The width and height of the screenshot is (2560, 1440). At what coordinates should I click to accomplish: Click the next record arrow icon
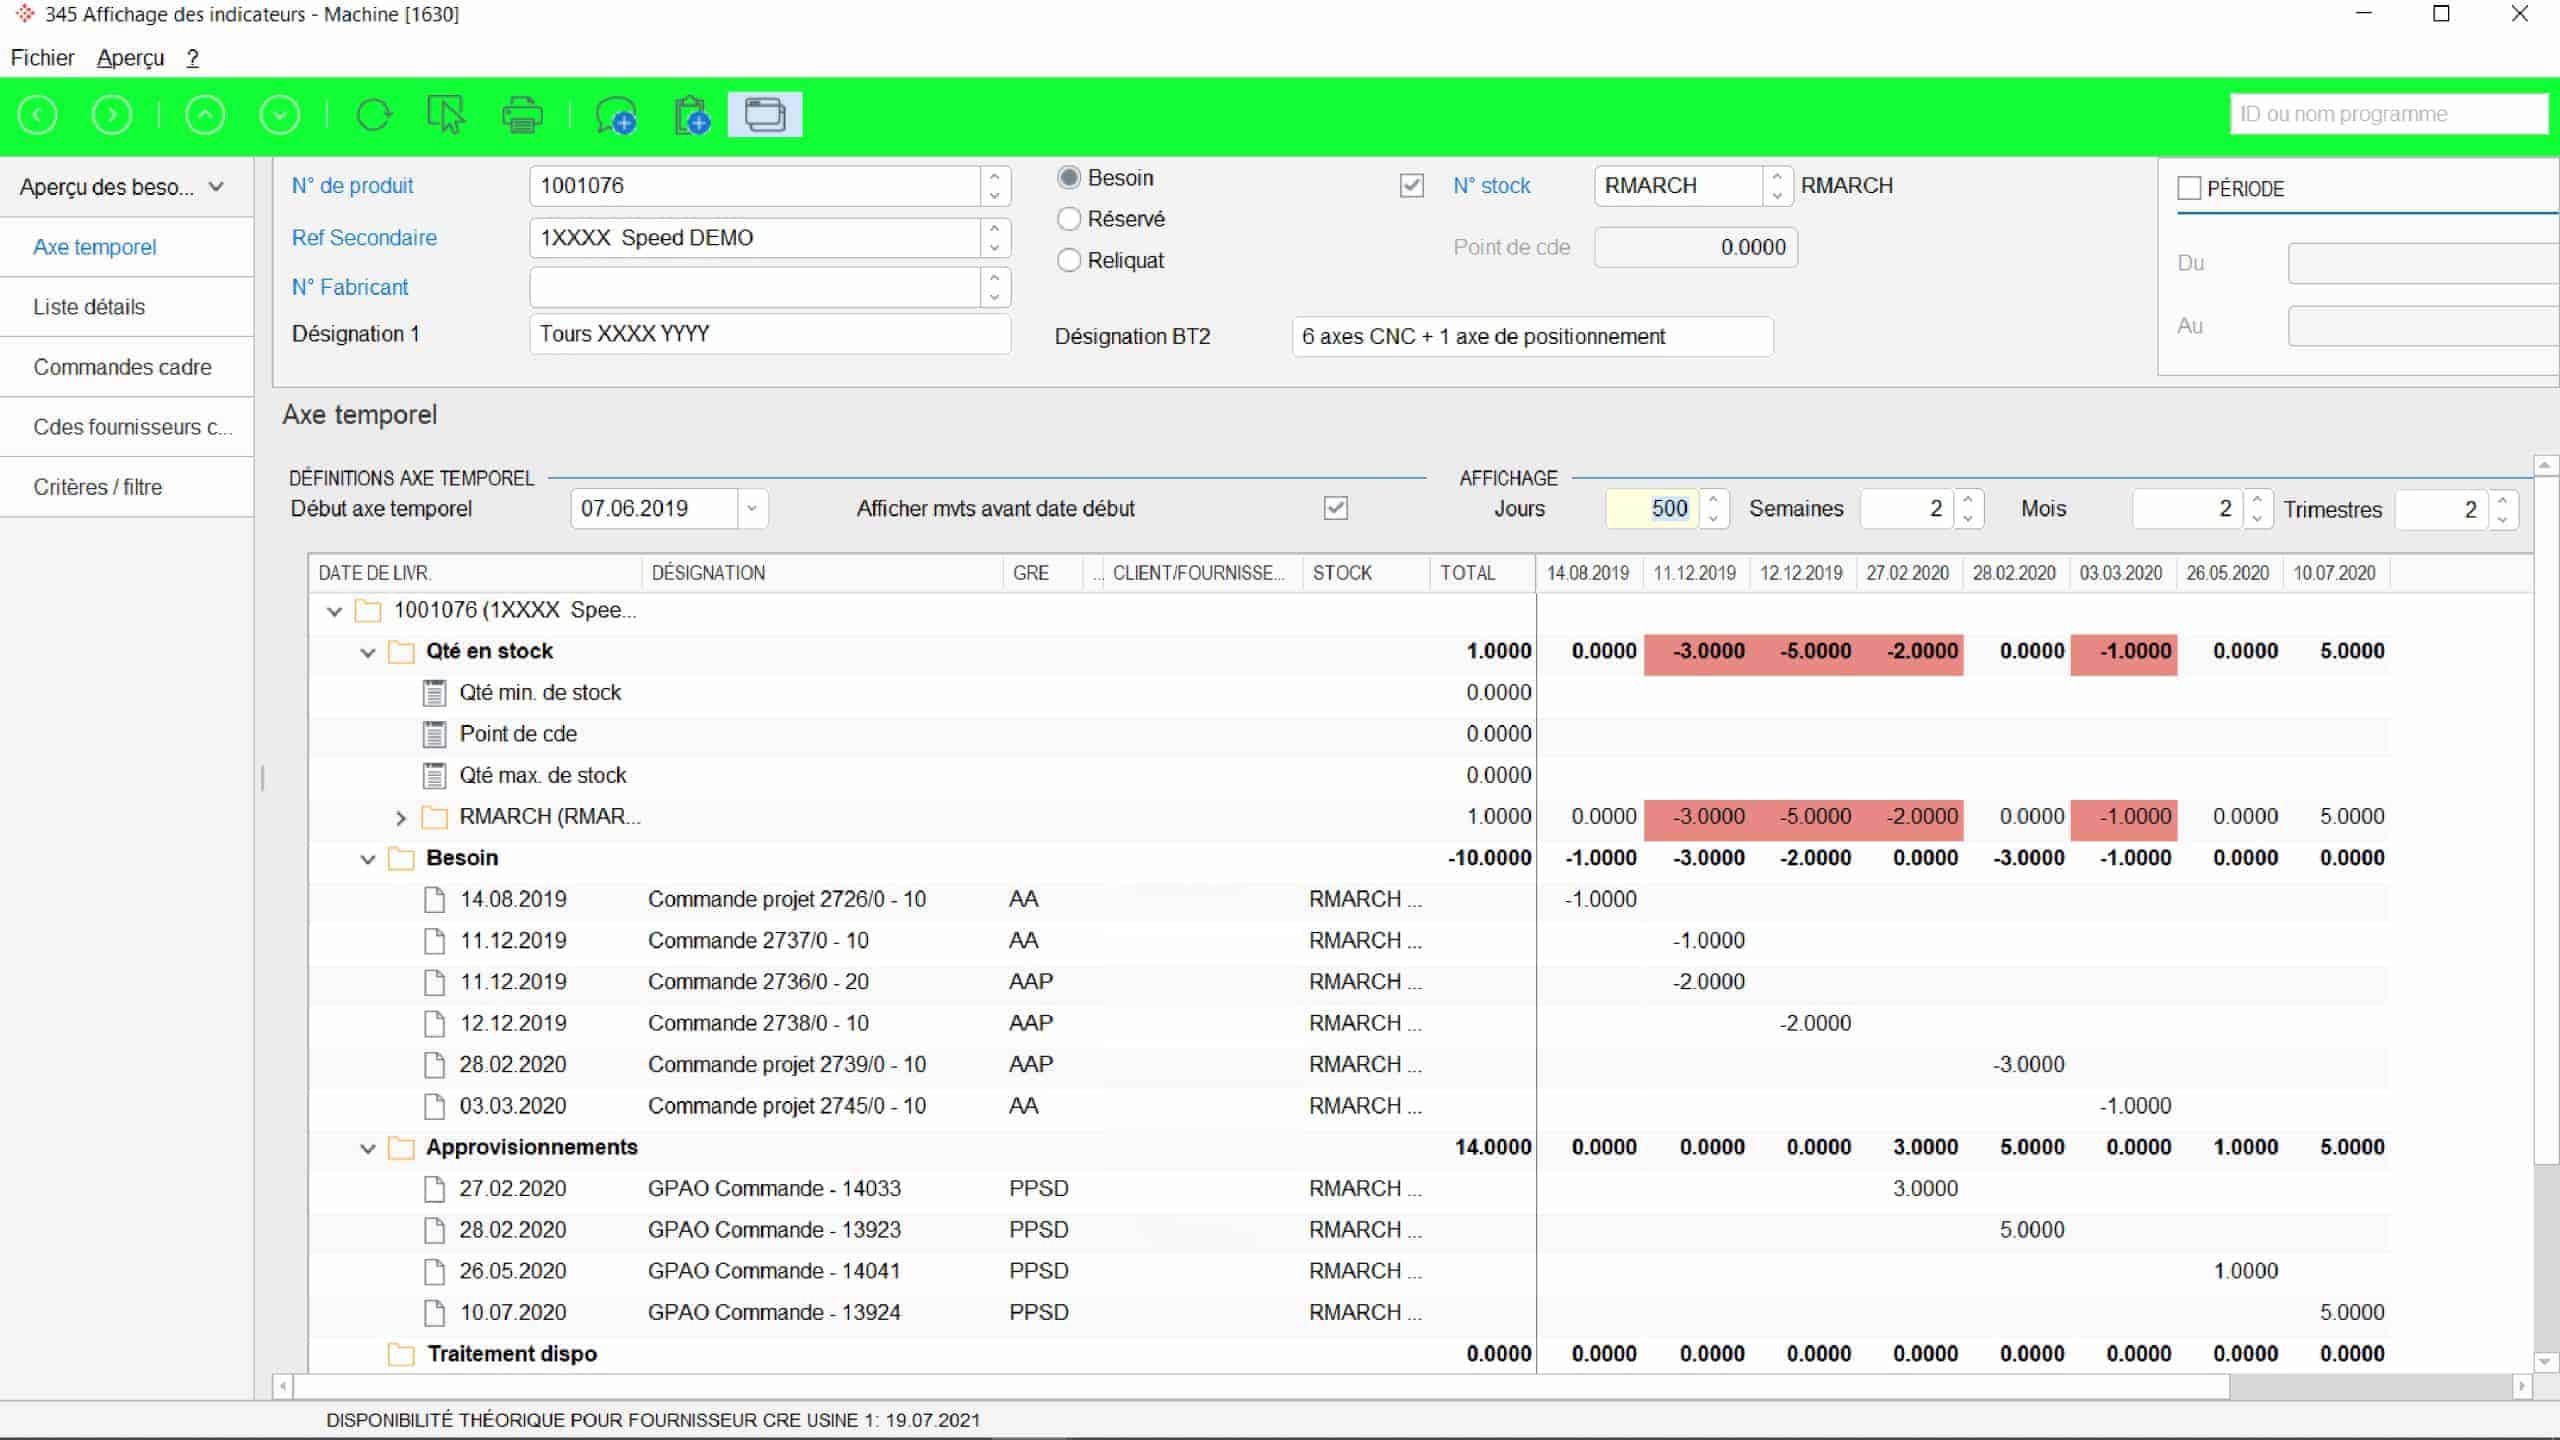point(112,115)
